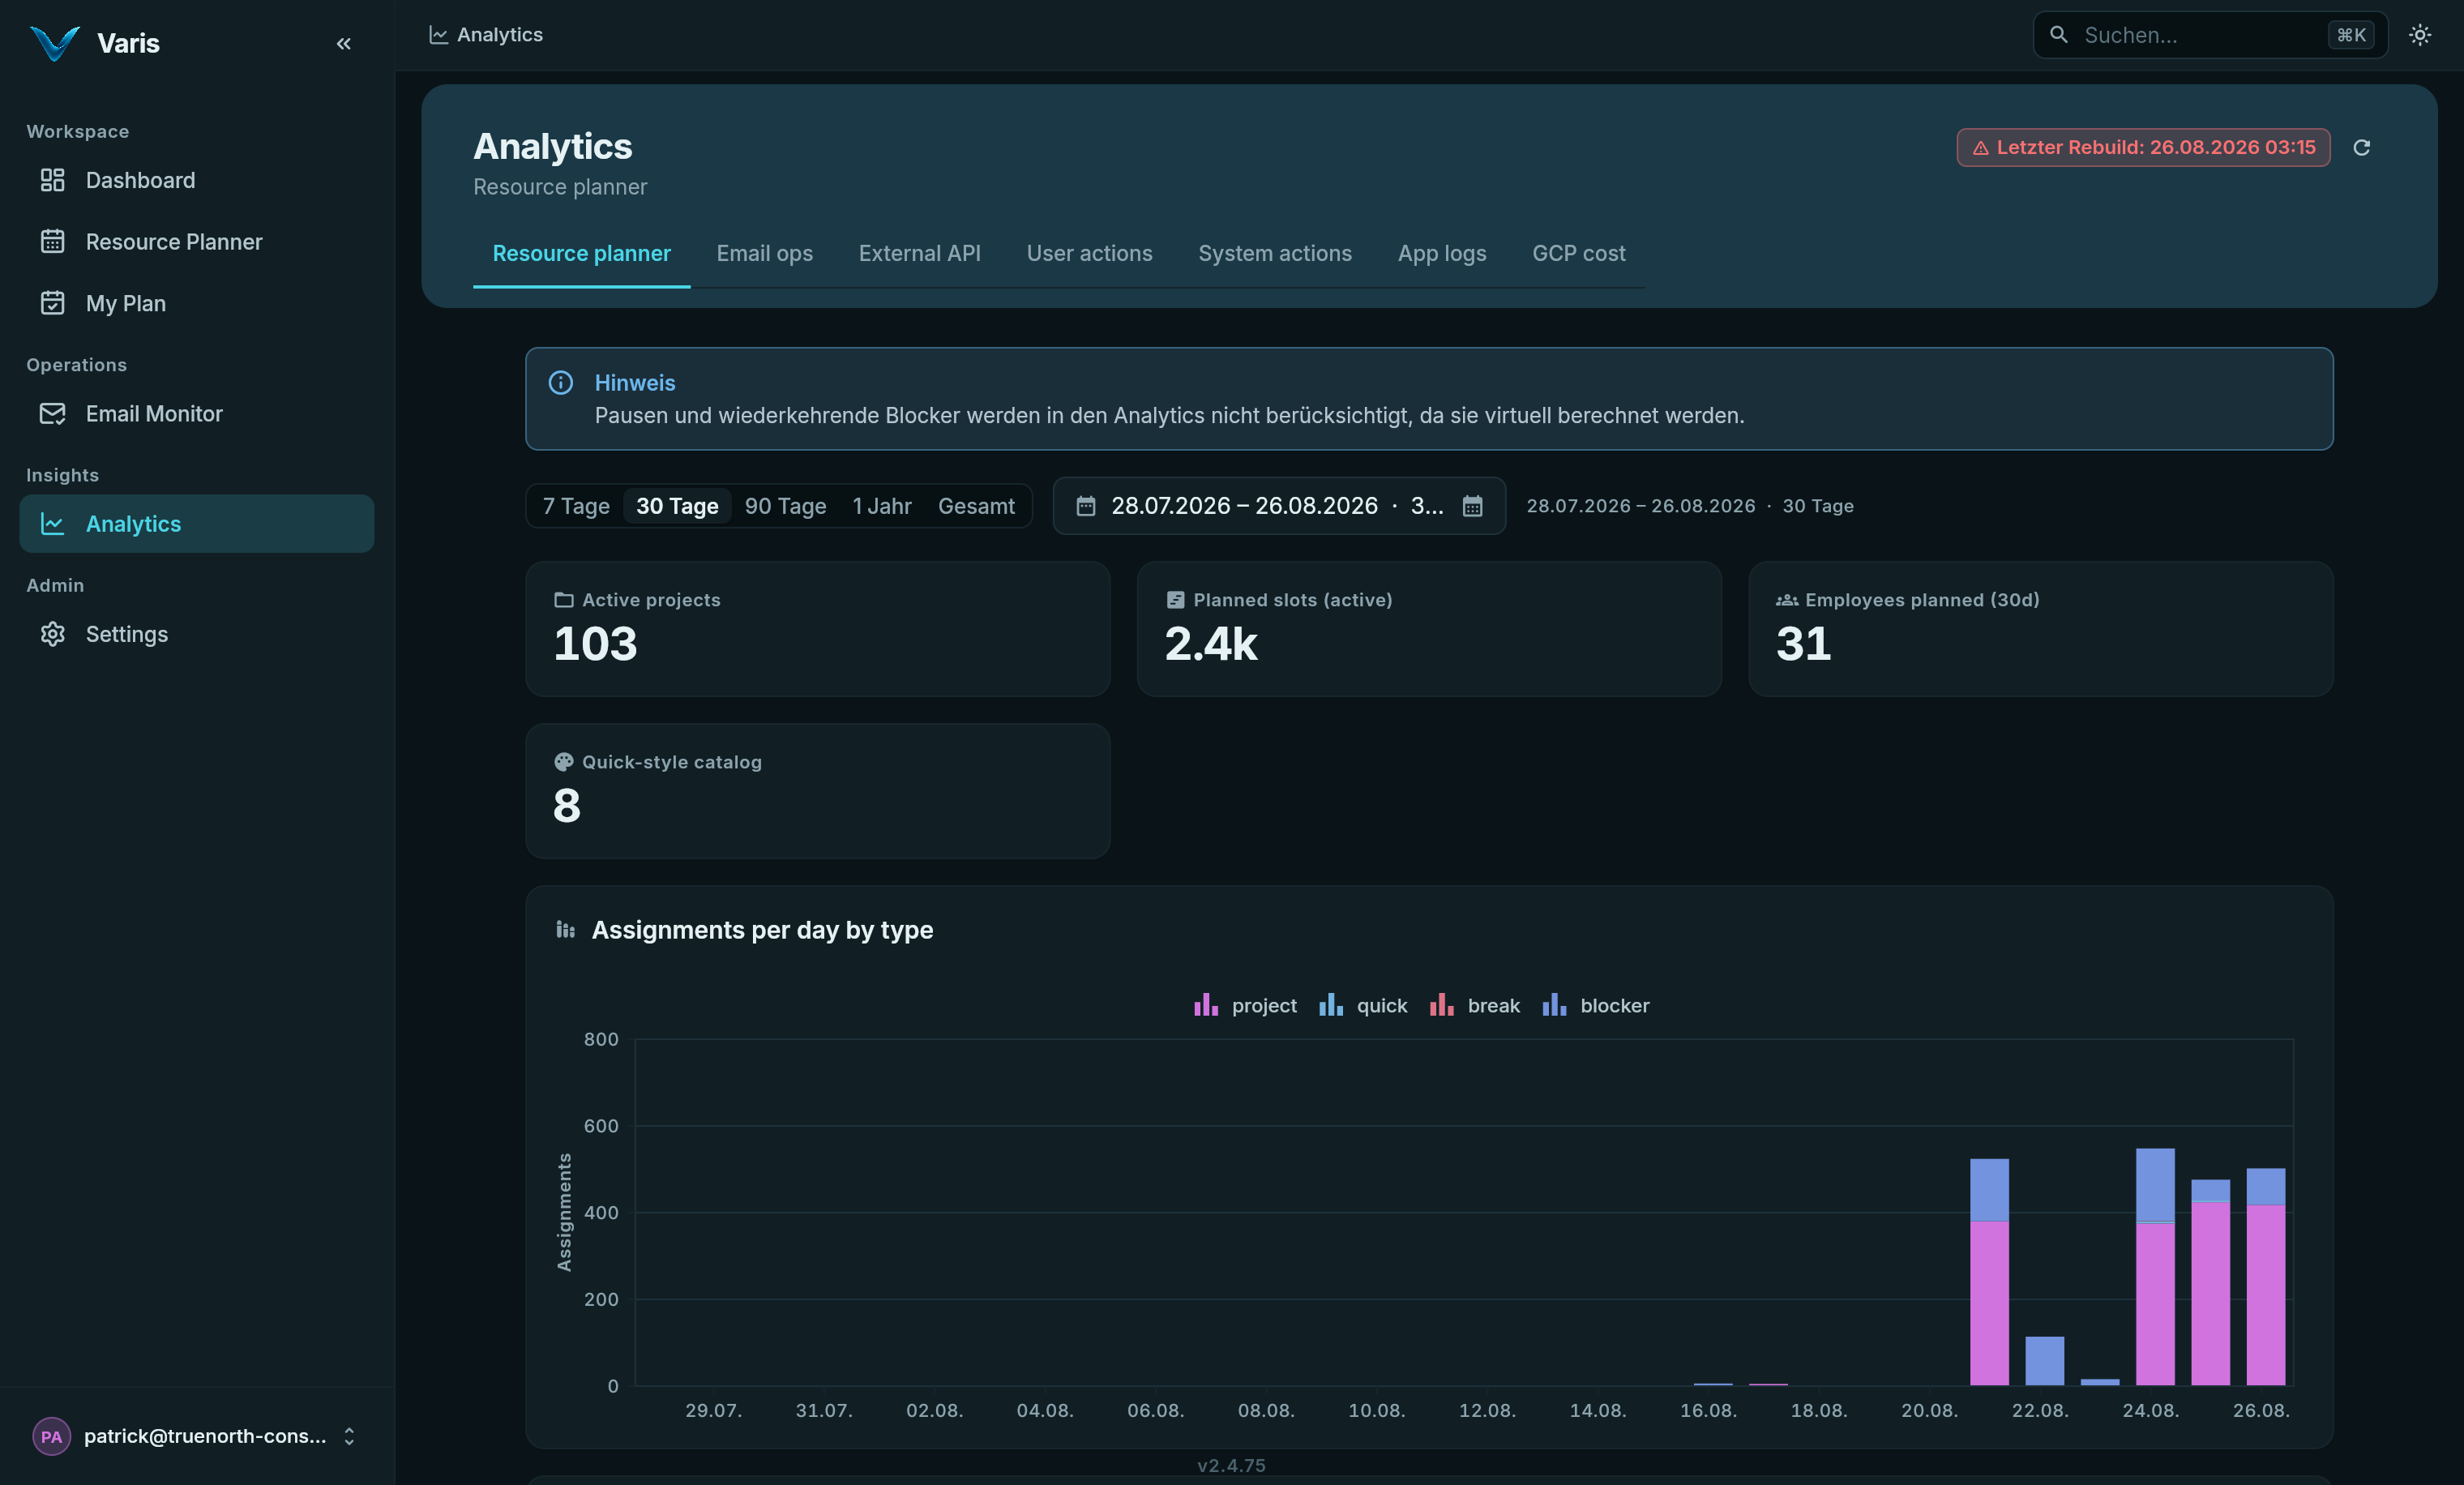Toggle light/dark theme sun icon
2464x1485 pixels.
pos(2419,35)
